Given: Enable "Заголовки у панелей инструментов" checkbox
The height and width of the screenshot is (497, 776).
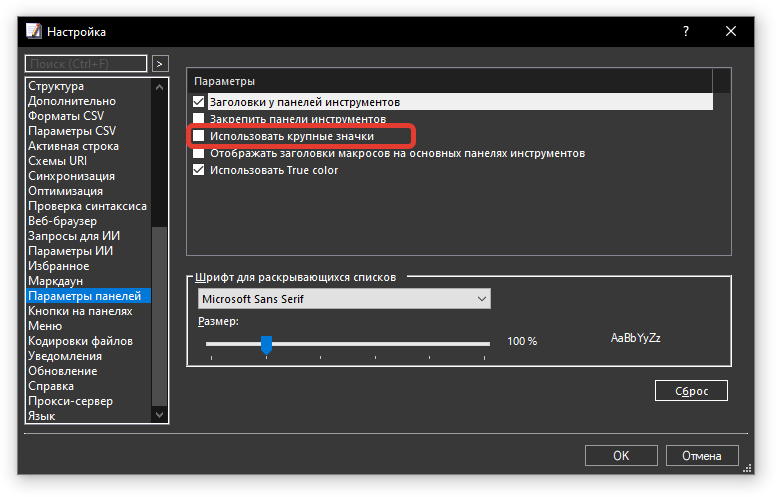Looking at the screenshot, I should (x=198, y=102).
